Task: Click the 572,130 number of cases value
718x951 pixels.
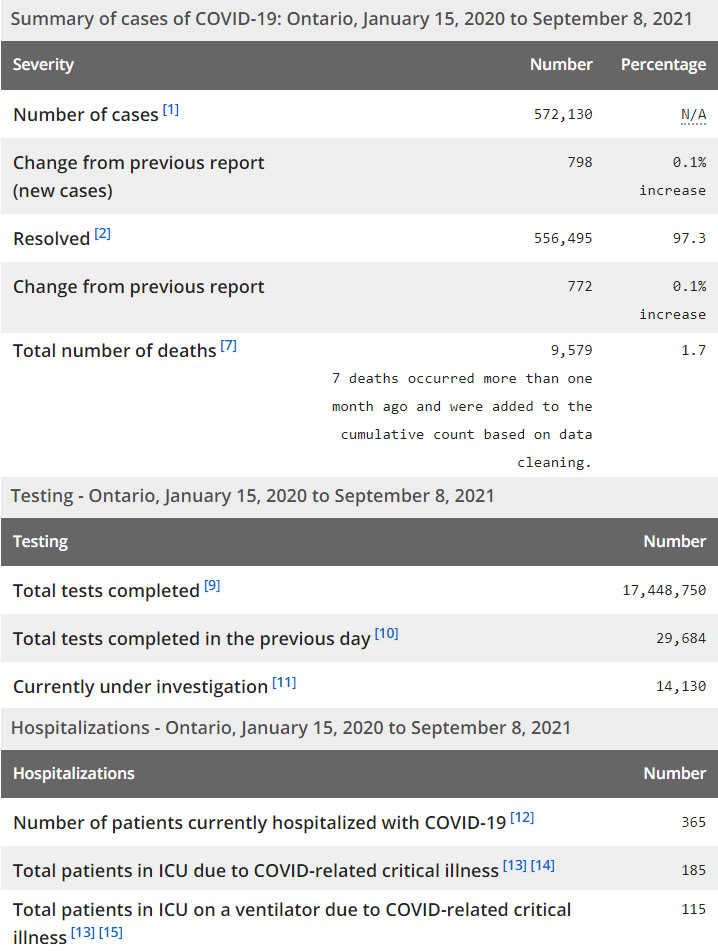Action: click(x=563, y=114)
